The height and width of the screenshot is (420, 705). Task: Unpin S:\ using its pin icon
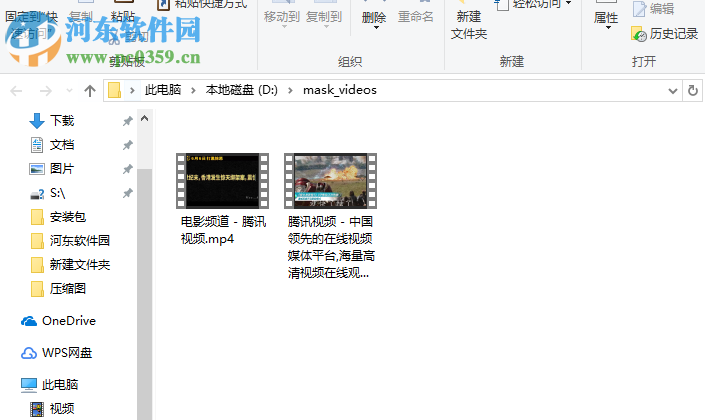128,193
